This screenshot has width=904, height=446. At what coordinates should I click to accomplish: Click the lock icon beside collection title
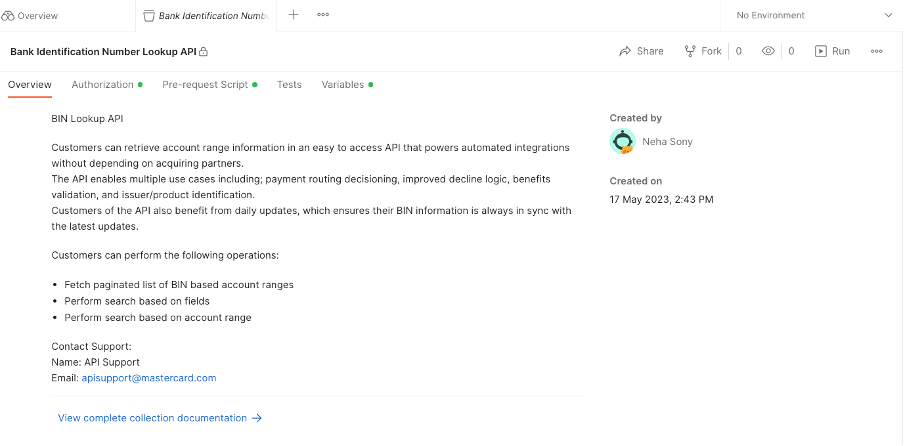204,51
